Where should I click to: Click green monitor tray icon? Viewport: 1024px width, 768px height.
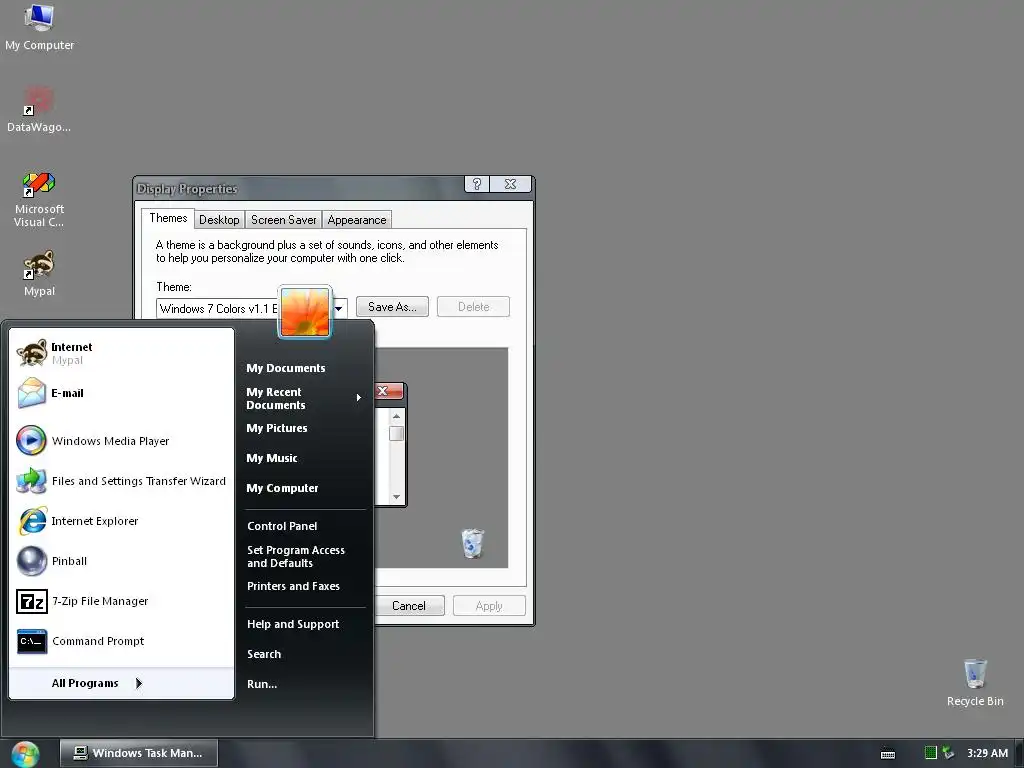931,753
